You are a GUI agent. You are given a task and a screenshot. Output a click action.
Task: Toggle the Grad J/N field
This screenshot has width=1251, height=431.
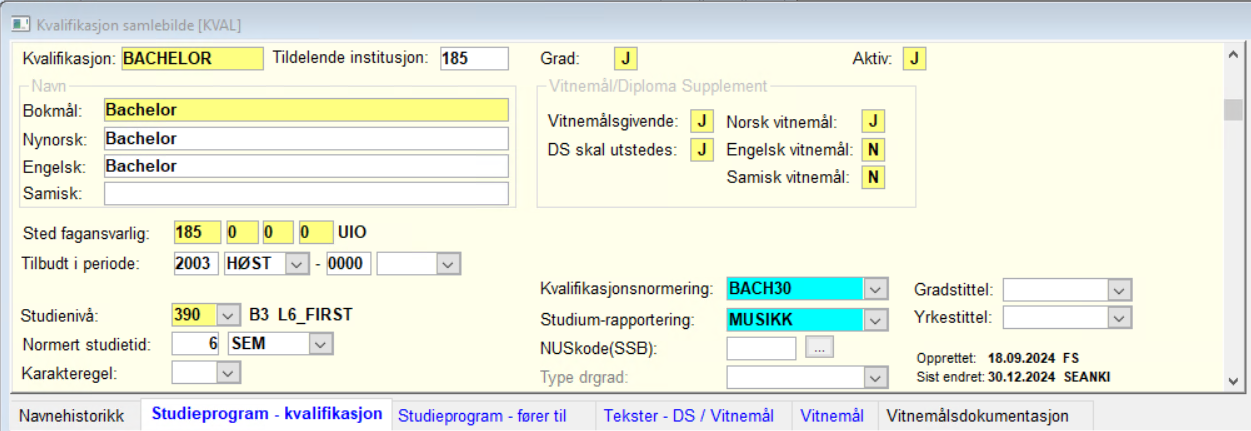(x=625, y=59)
